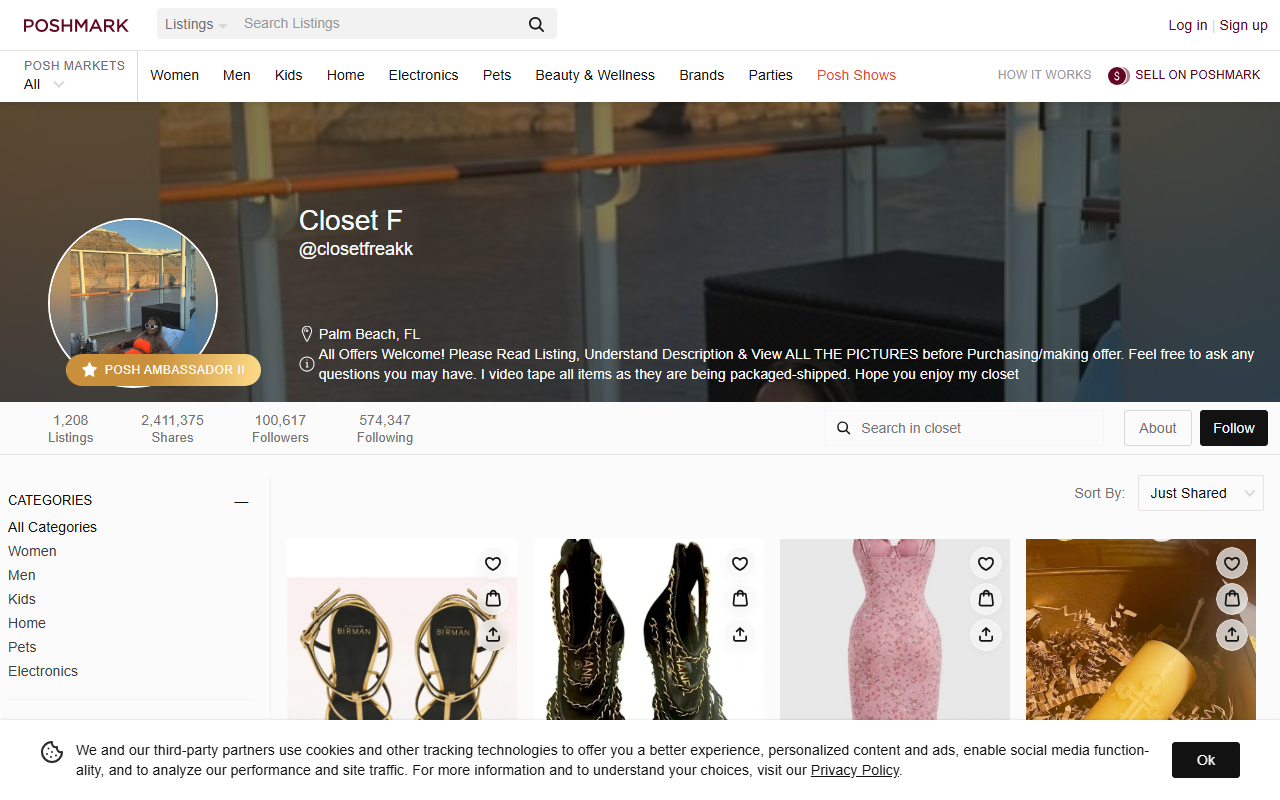This screenshot has width=1280, height=800.
Task: Open the Home menu
Action: point(346,75)
